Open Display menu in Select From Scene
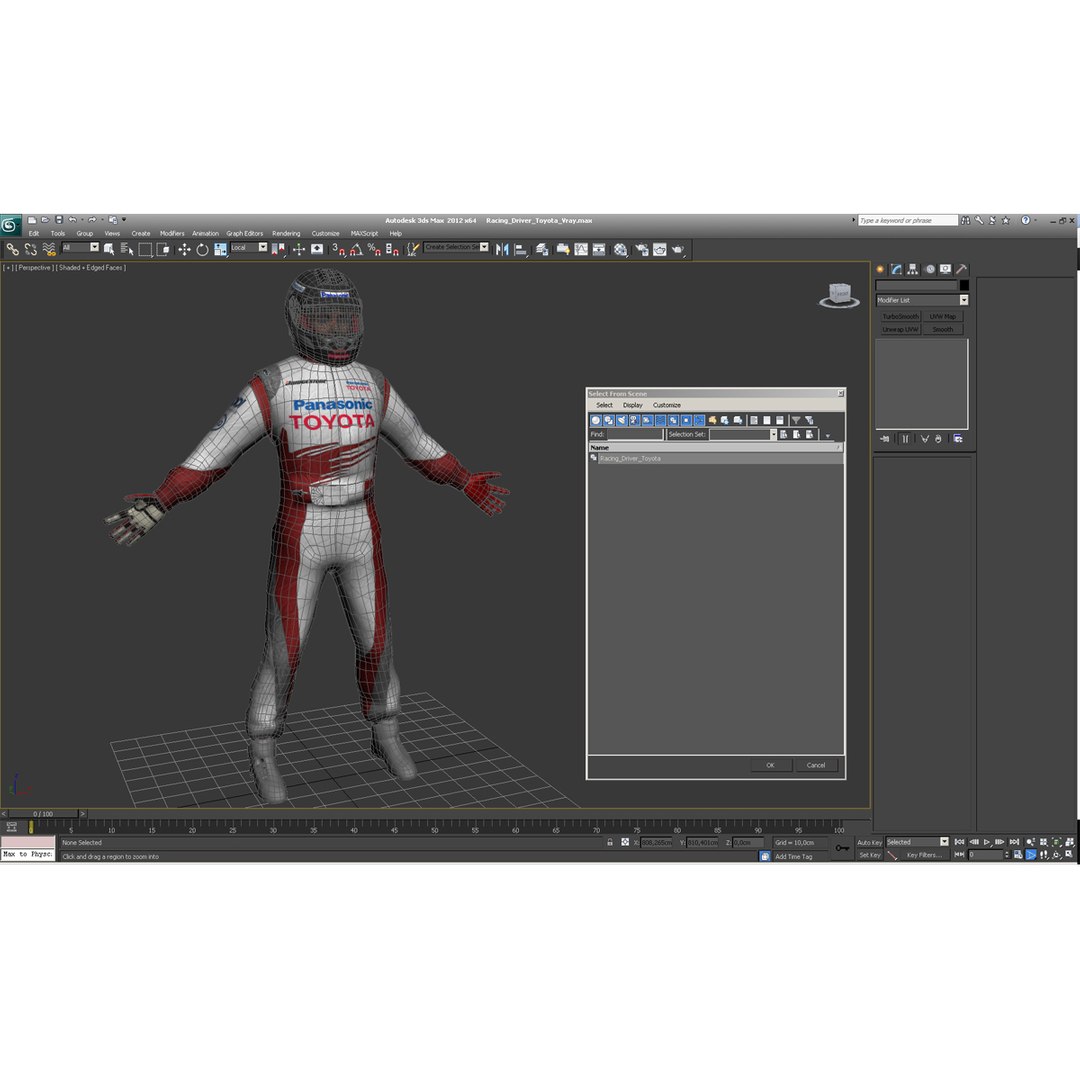1080x1080 pixels. click(x=632, y=405)
